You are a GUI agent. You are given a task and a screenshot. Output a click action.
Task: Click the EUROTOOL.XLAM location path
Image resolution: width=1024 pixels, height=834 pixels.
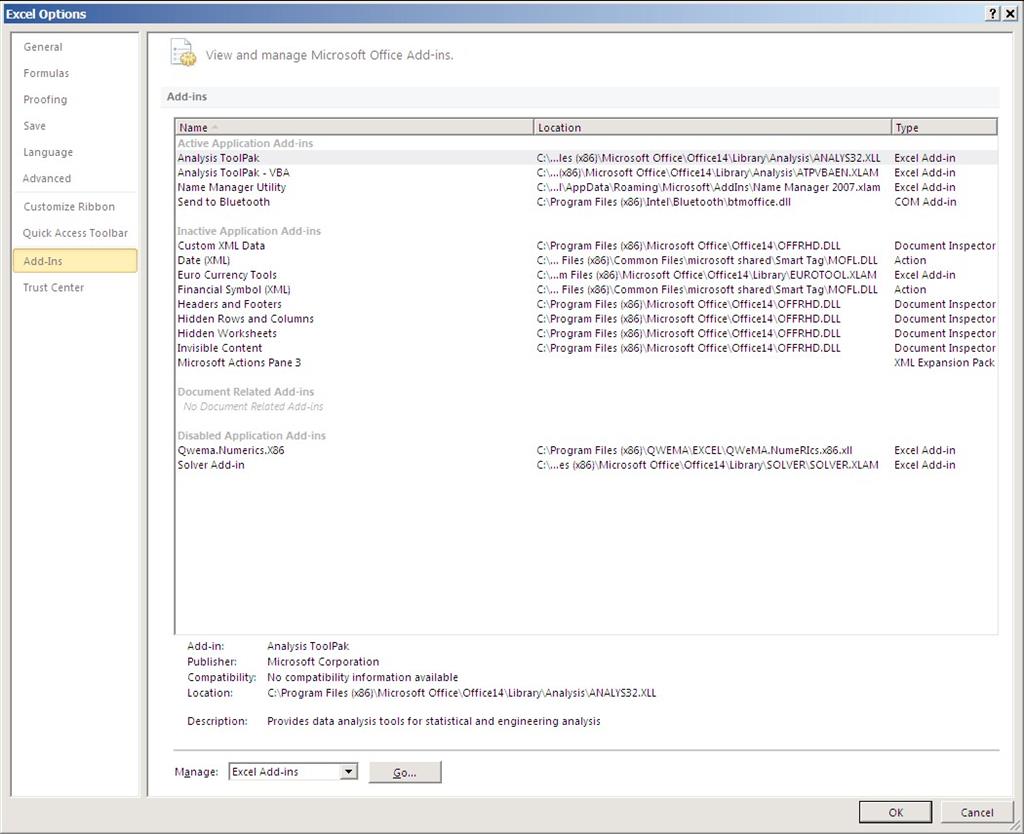pos(707,275)
